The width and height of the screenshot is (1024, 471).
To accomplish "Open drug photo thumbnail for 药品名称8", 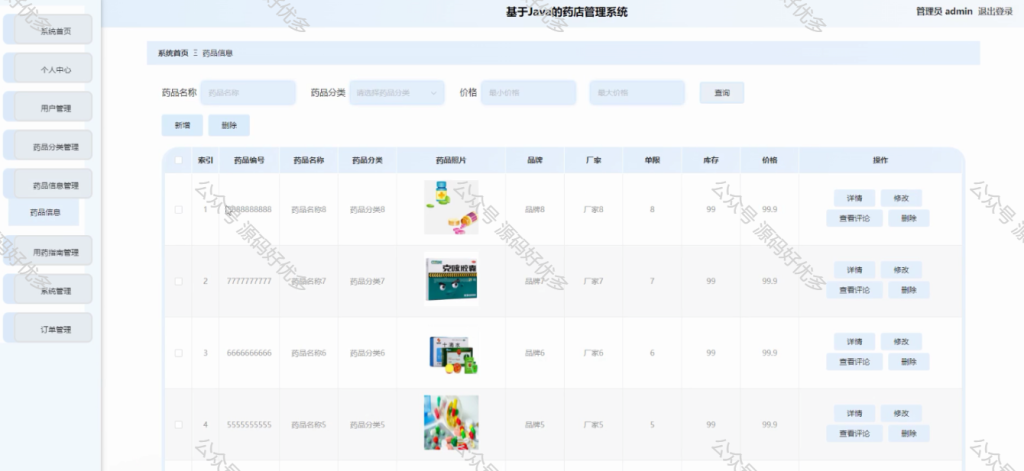I will (451, 208).
